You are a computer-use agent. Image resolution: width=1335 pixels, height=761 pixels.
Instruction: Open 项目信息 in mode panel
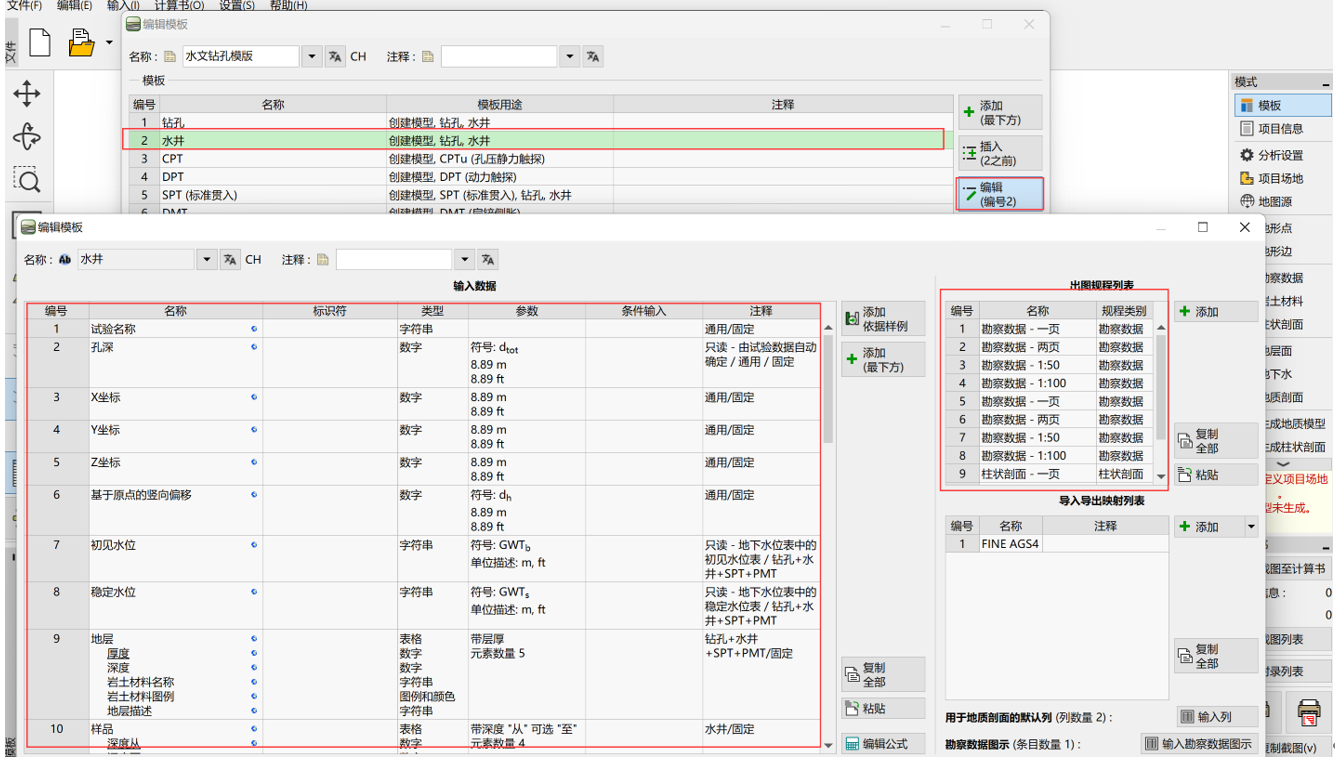coord(1283,128)
